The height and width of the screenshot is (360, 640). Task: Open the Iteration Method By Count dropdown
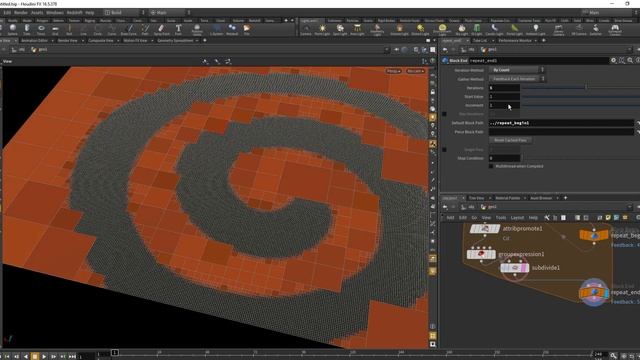point(517,70)
